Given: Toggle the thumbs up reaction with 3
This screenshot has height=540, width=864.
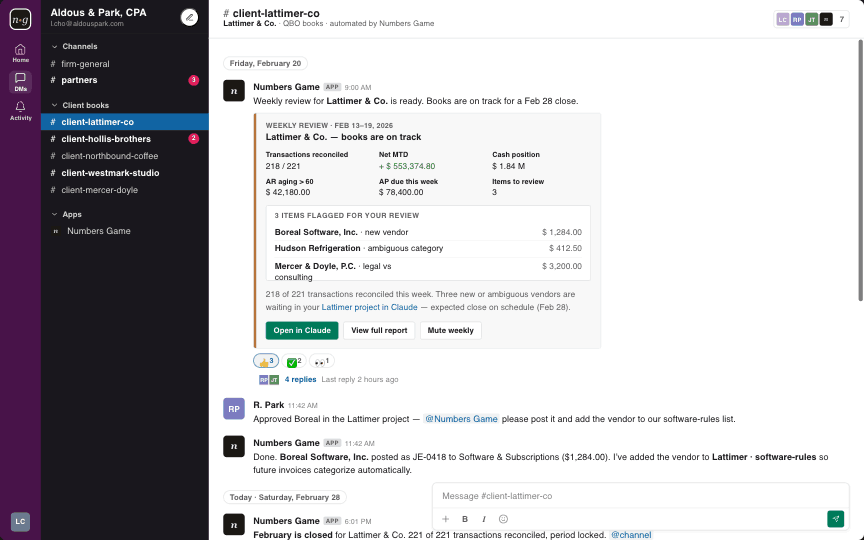Looking at the screenshot, I should 266,361.
